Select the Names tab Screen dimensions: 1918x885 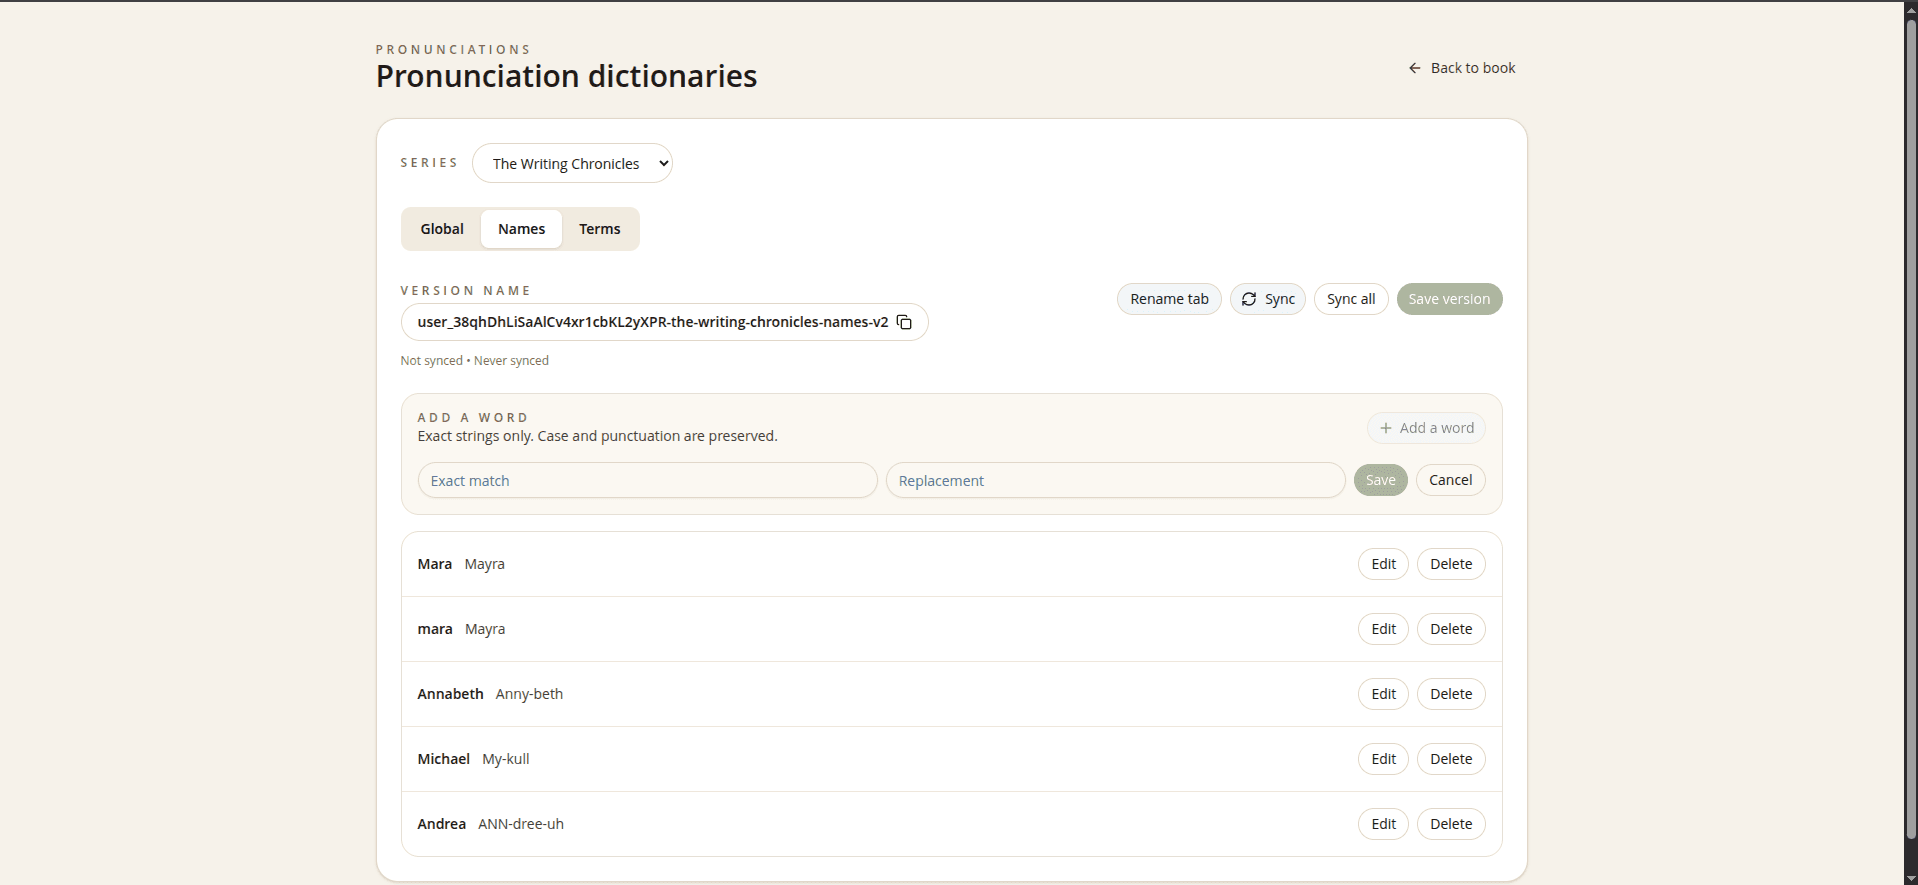click(x=521, y=229)
